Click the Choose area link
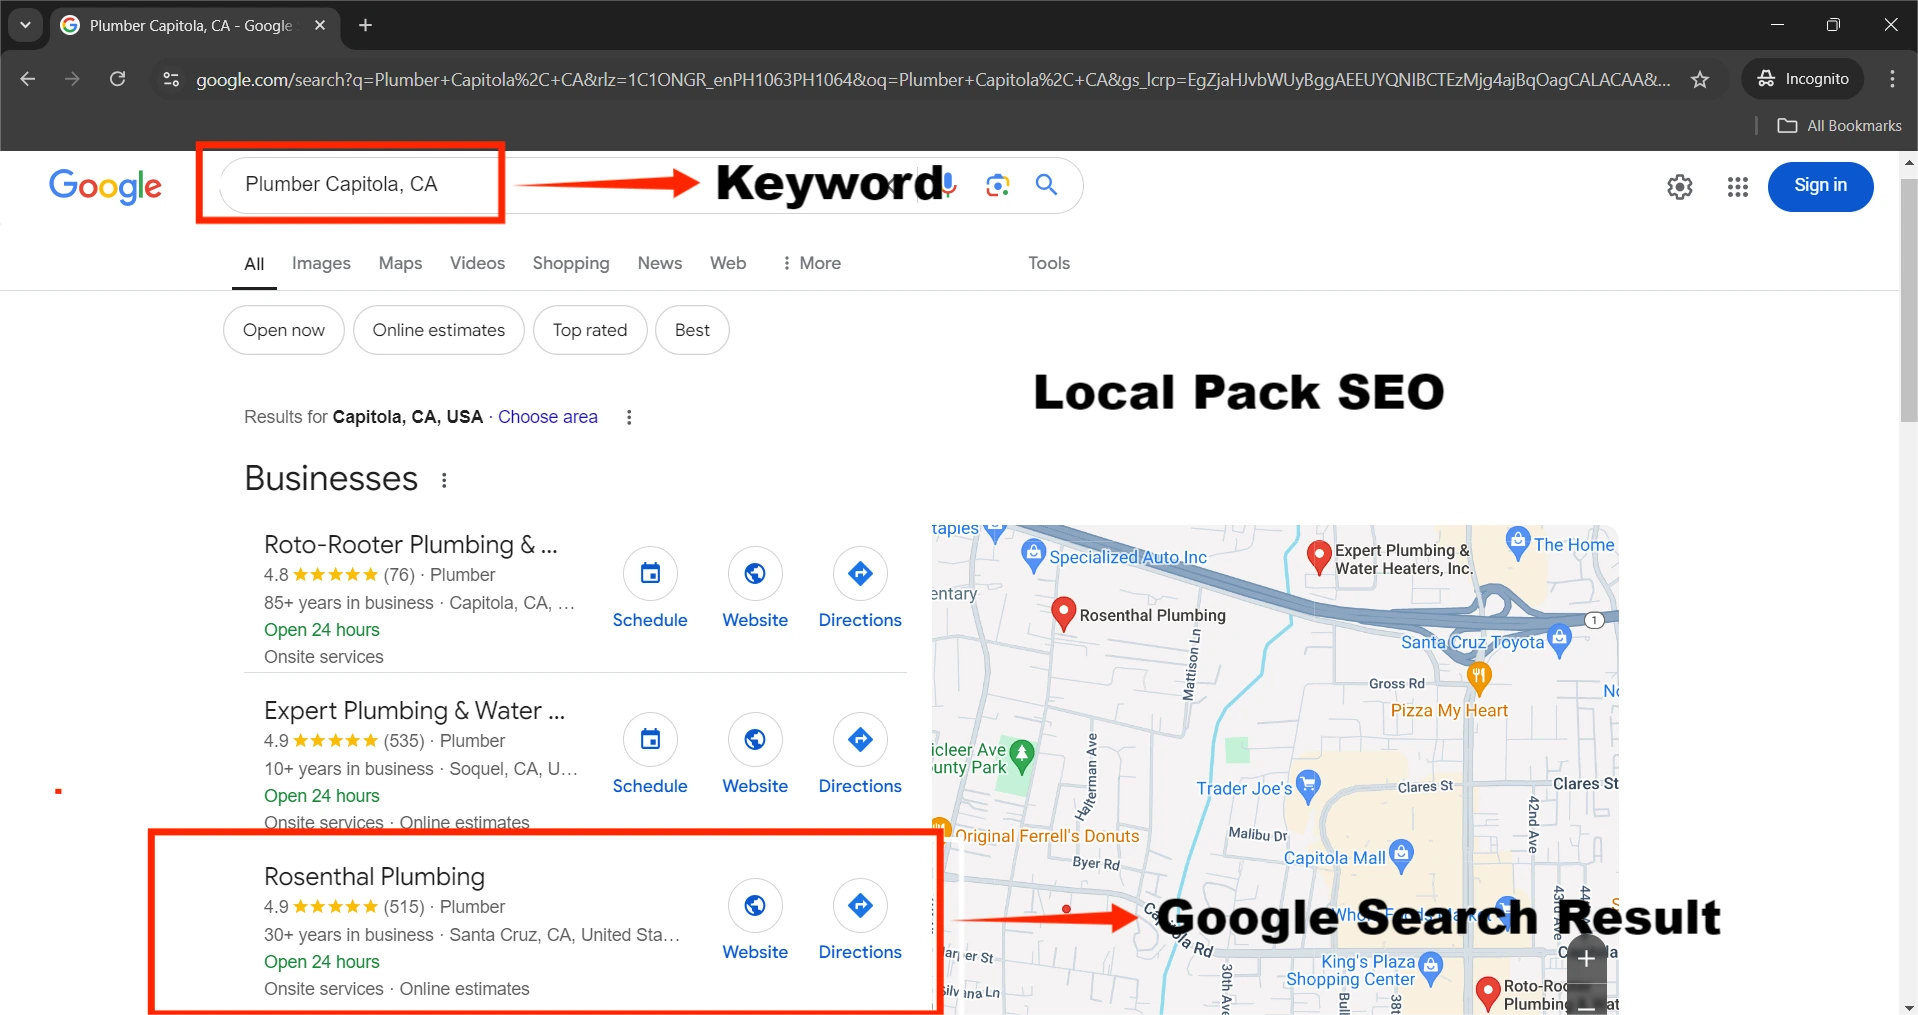Viewport: 1918px width, 1015px height. pyautogui.click(x=548, y=417)
